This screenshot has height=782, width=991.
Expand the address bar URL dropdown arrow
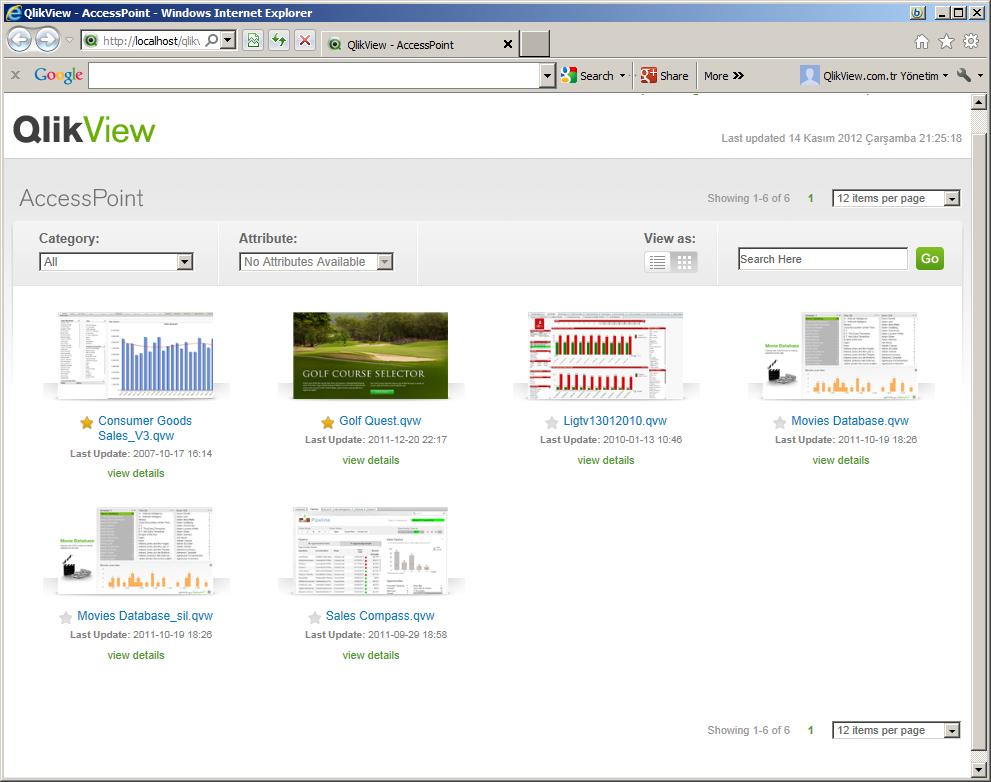click(x=229, y=40)
